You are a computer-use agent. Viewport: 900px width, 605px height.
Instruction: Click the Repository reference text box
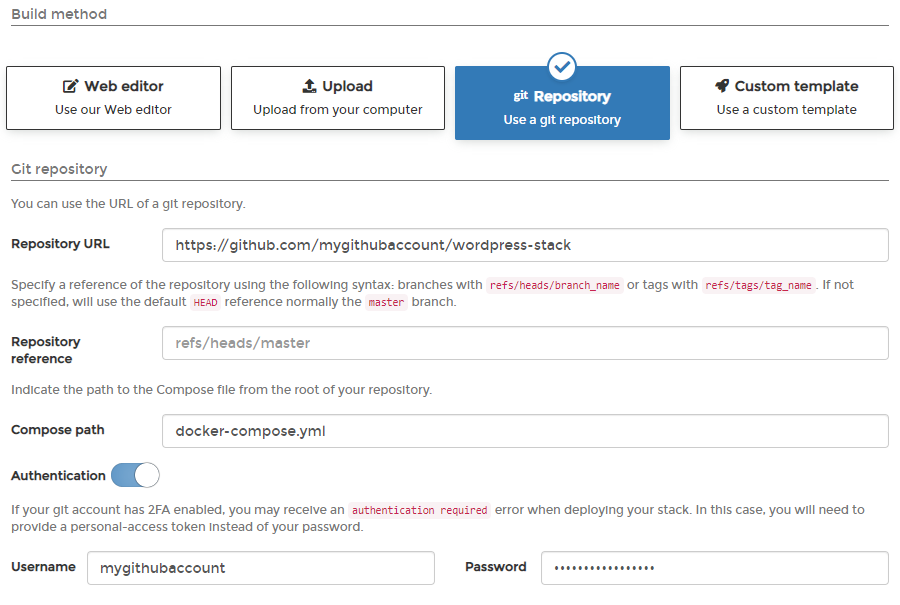click(525, 343)
